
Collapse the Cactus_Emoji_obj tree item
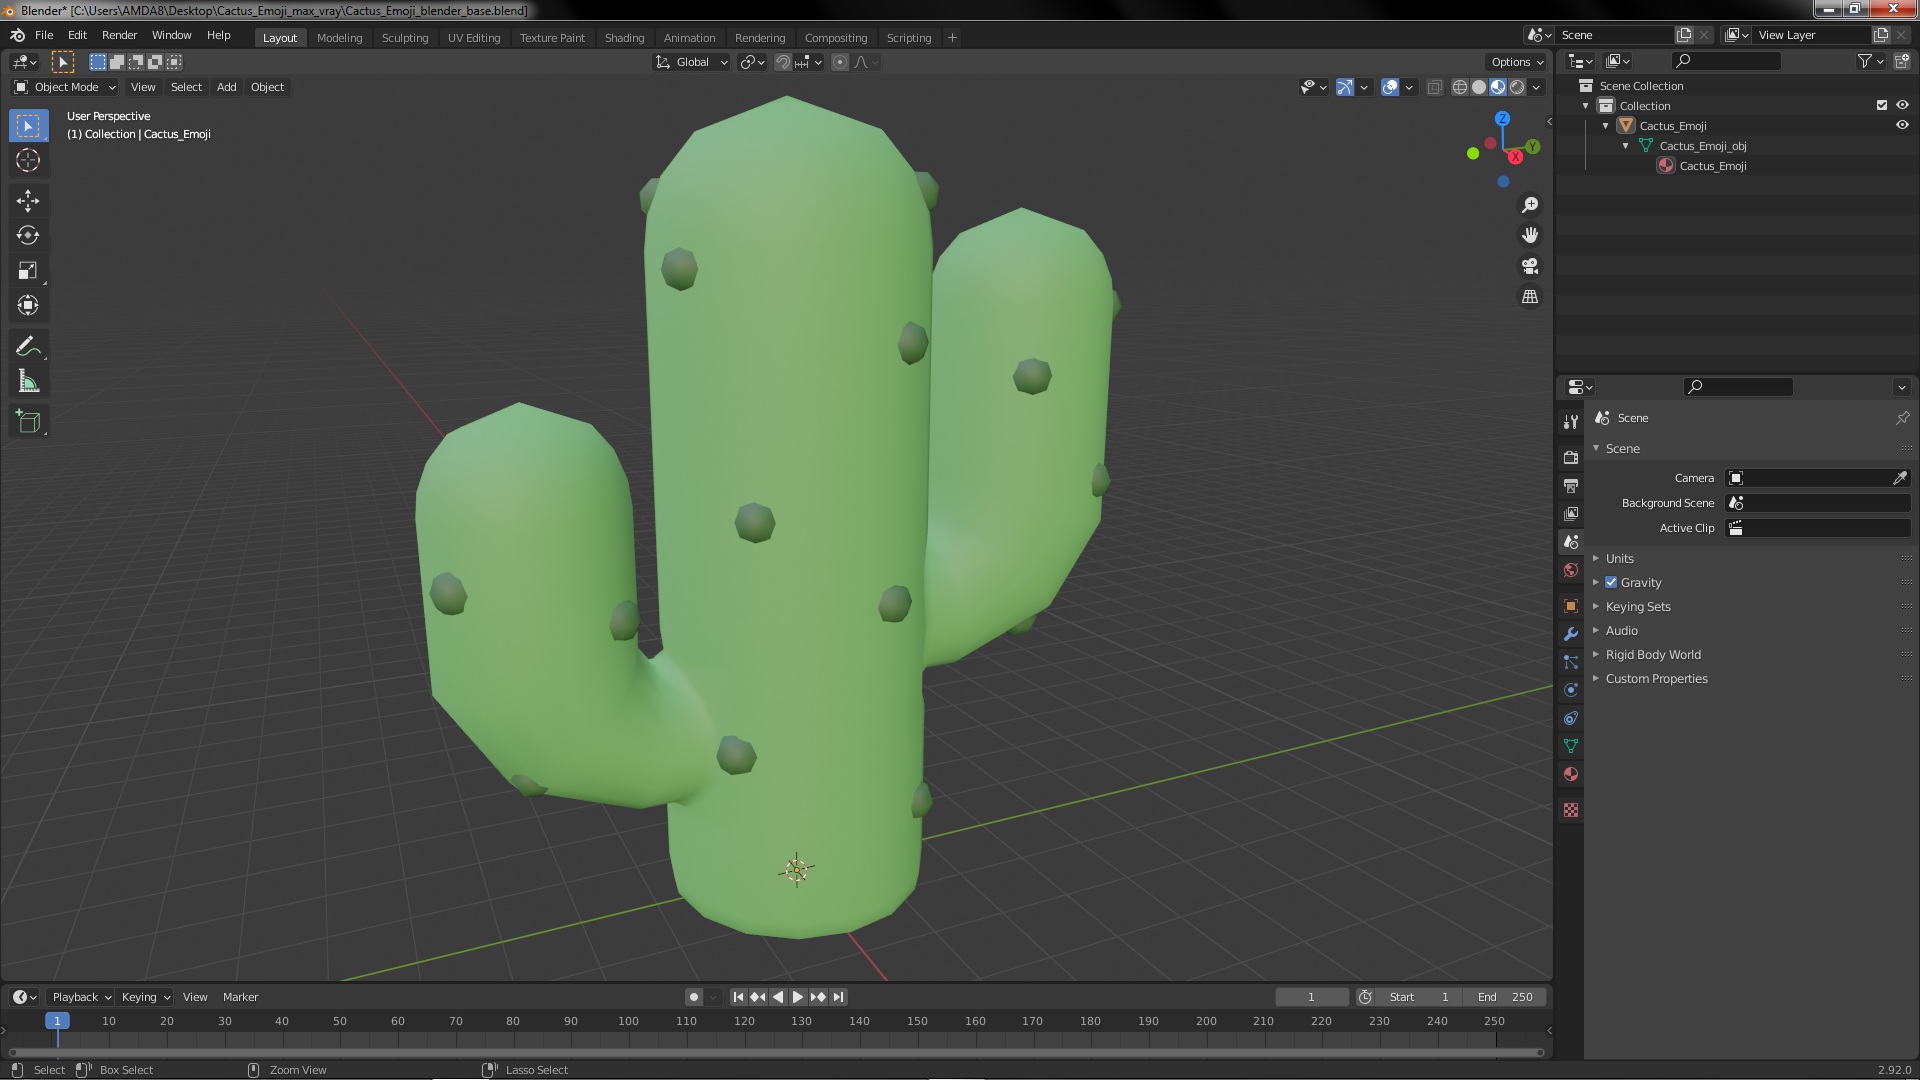click(x=1626, y=145)
